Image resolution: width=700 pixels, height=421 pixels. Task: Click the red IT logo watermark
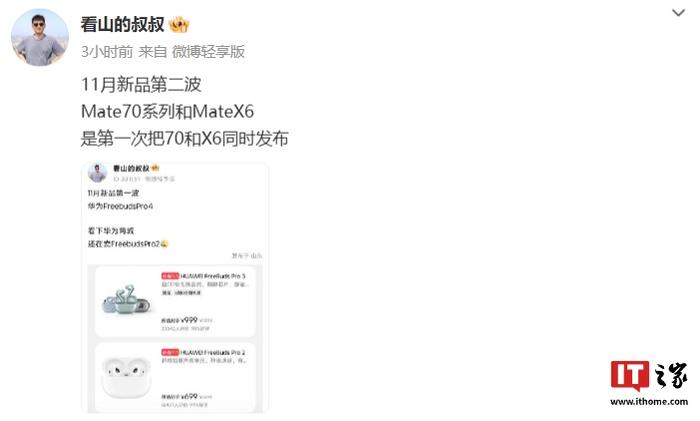pos(630,375)
